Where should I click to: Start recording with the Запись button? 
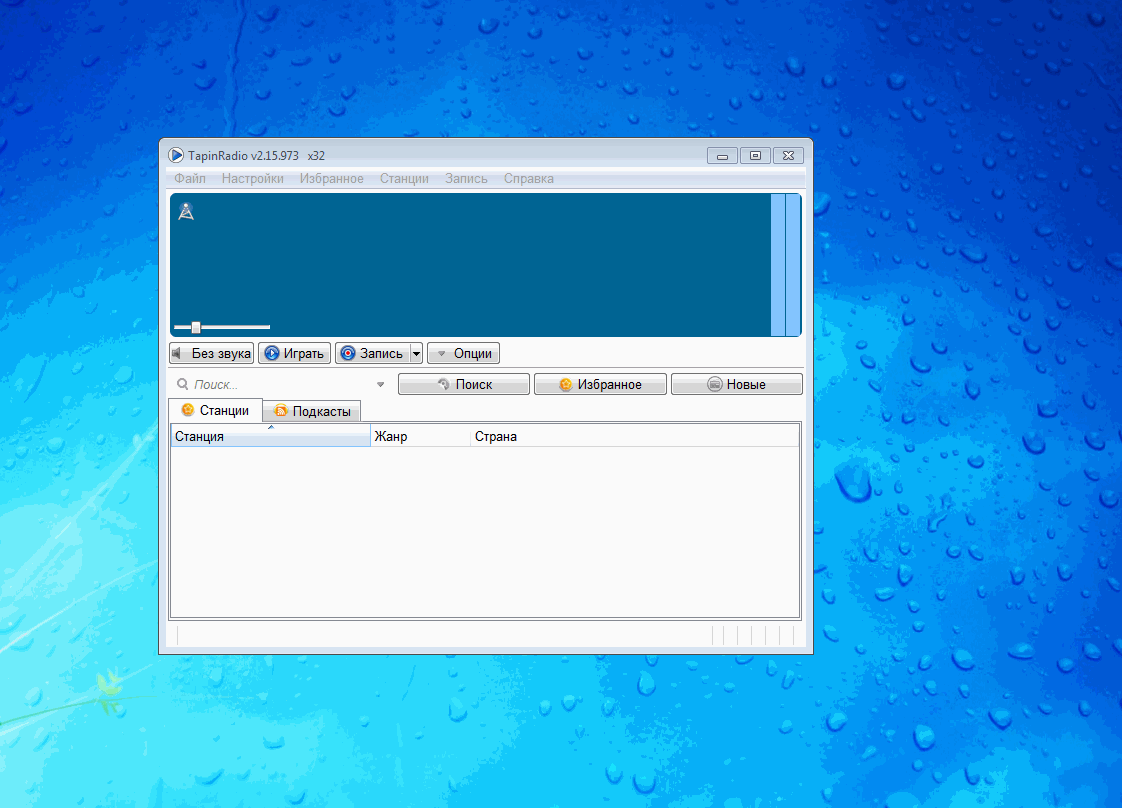tap(372, 353)
